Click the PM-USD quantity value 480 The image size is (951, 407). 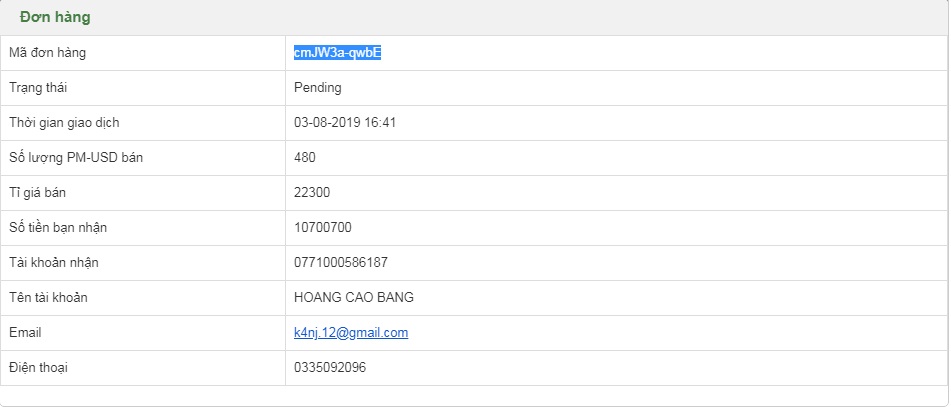tap(305, 158)
